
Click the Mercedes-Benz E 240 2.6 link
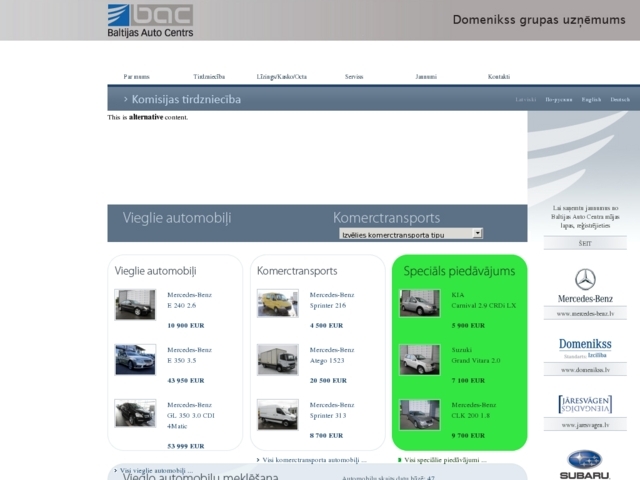pyautogui.click(x=189, y=300)
